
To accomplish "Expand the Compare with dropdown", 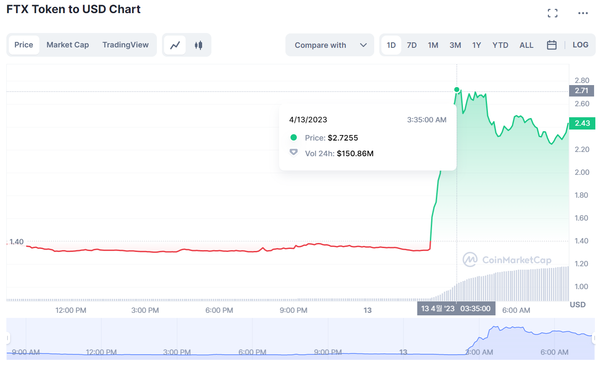I will click(x=330, y=45).
